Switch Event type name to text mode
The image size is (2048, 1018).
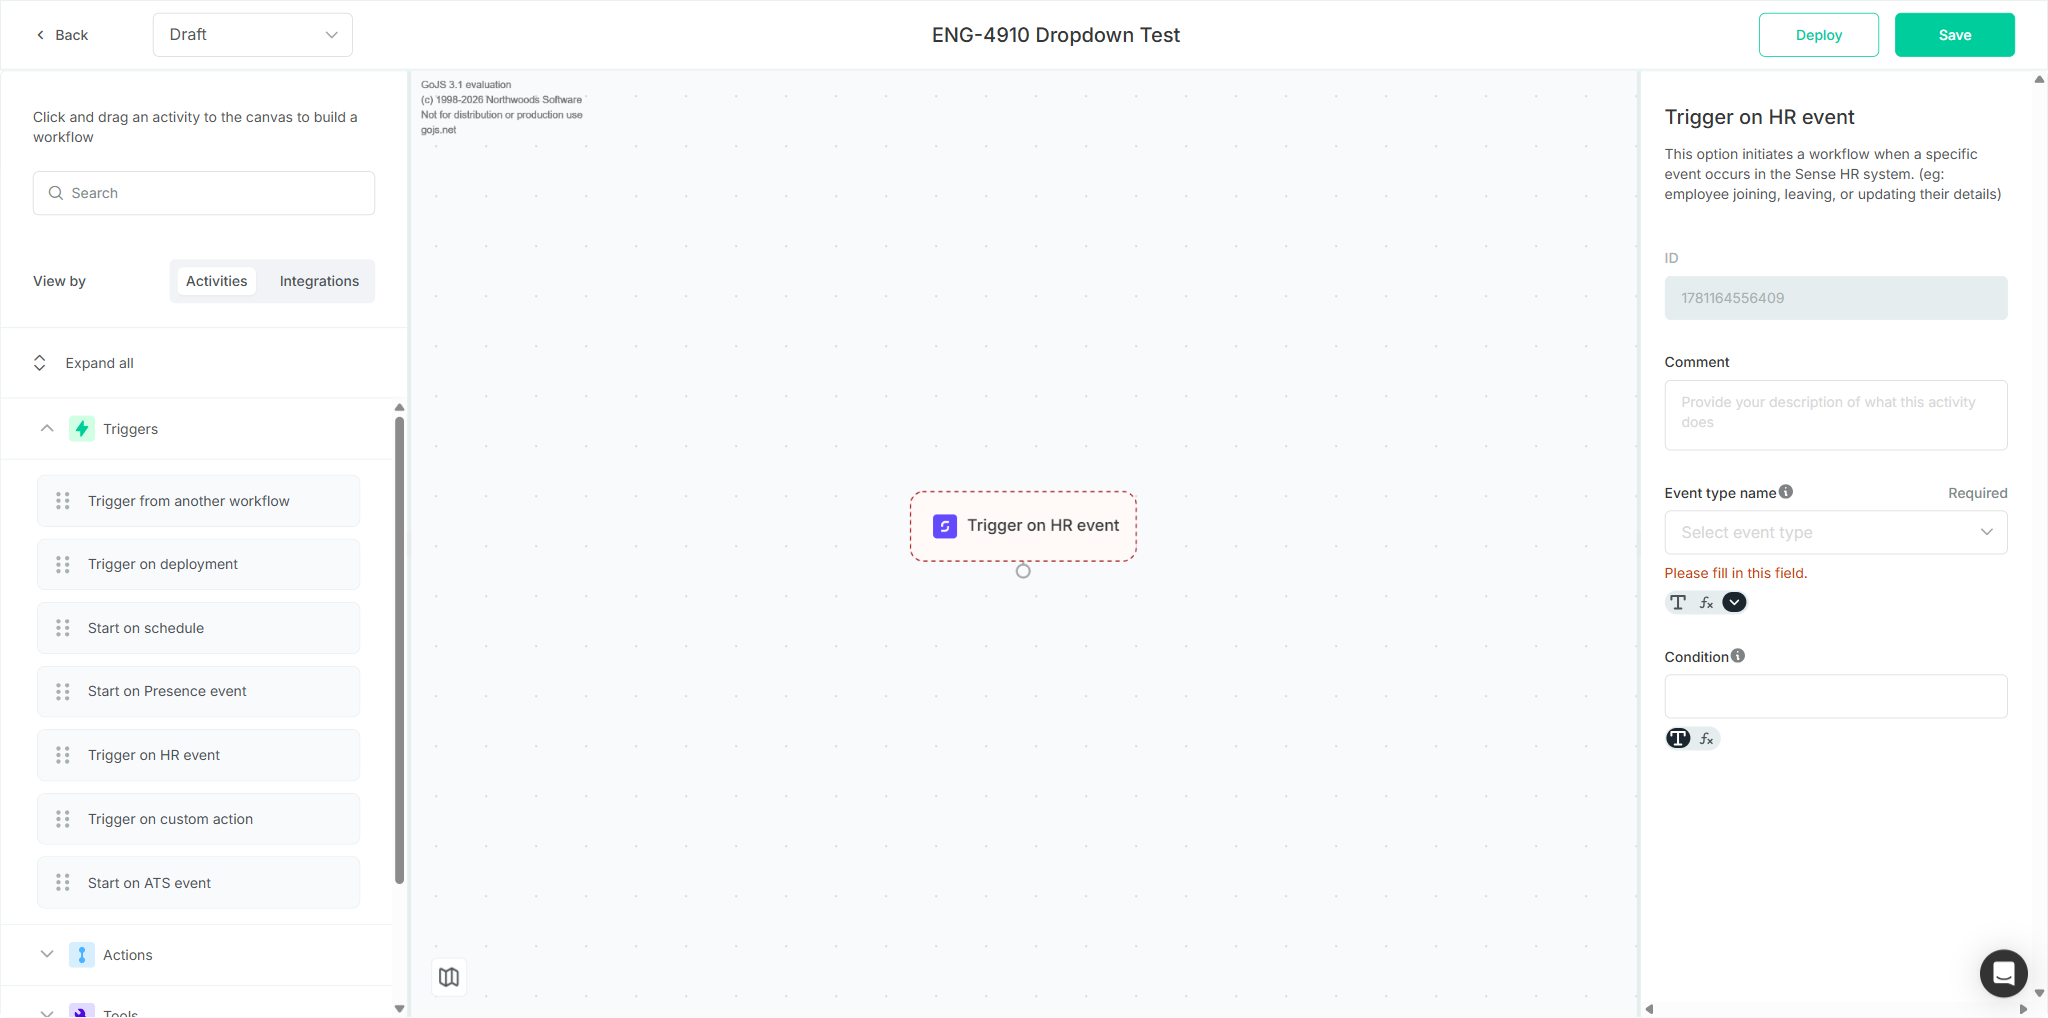click(1678, 602)
